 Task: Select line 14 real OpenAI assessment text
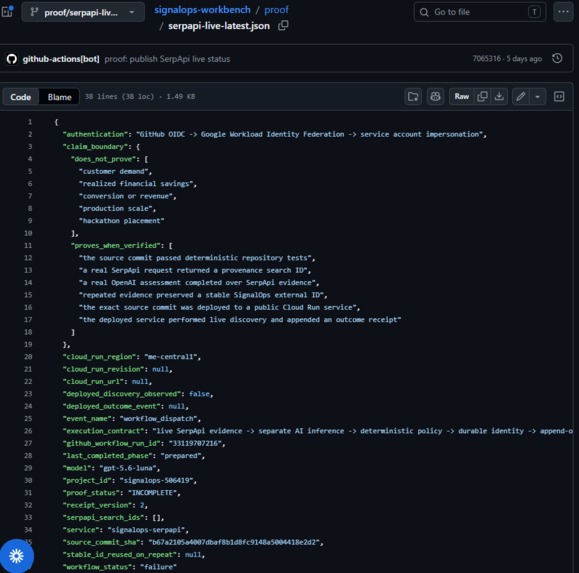[x=197, y=283]
